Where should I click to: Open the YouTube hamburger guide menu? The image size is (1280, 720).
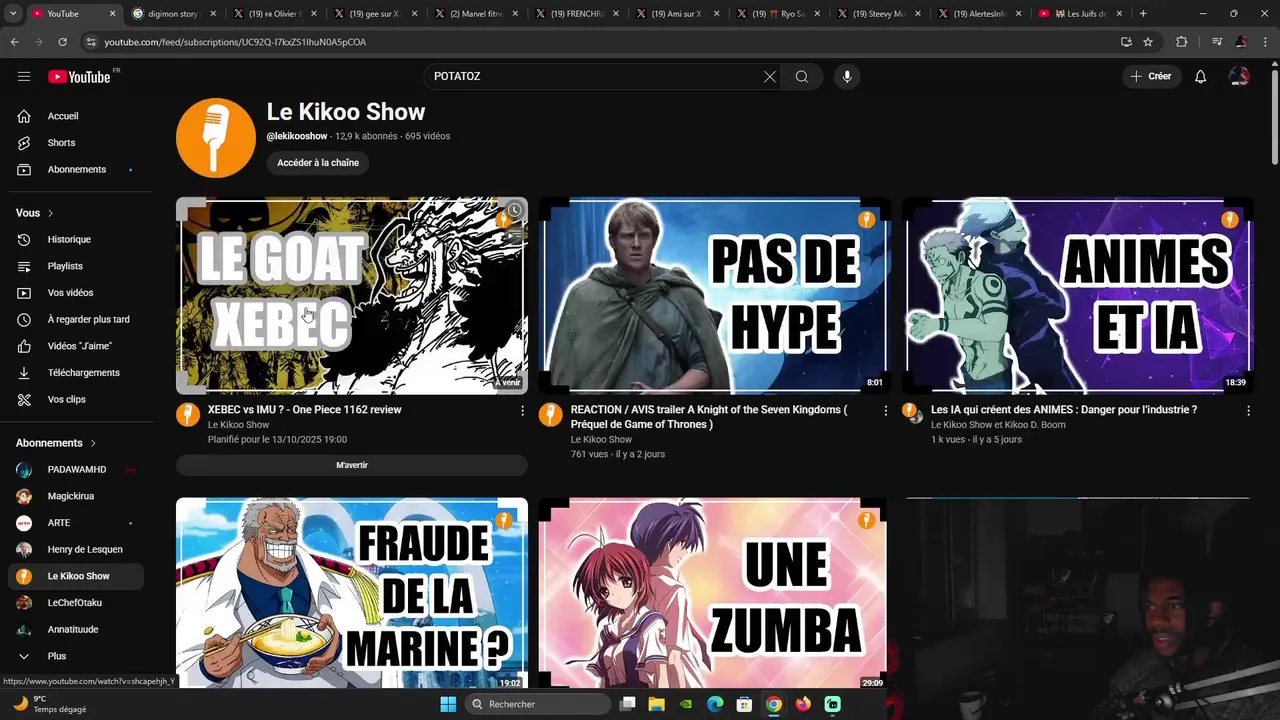[x=24, y=76]
